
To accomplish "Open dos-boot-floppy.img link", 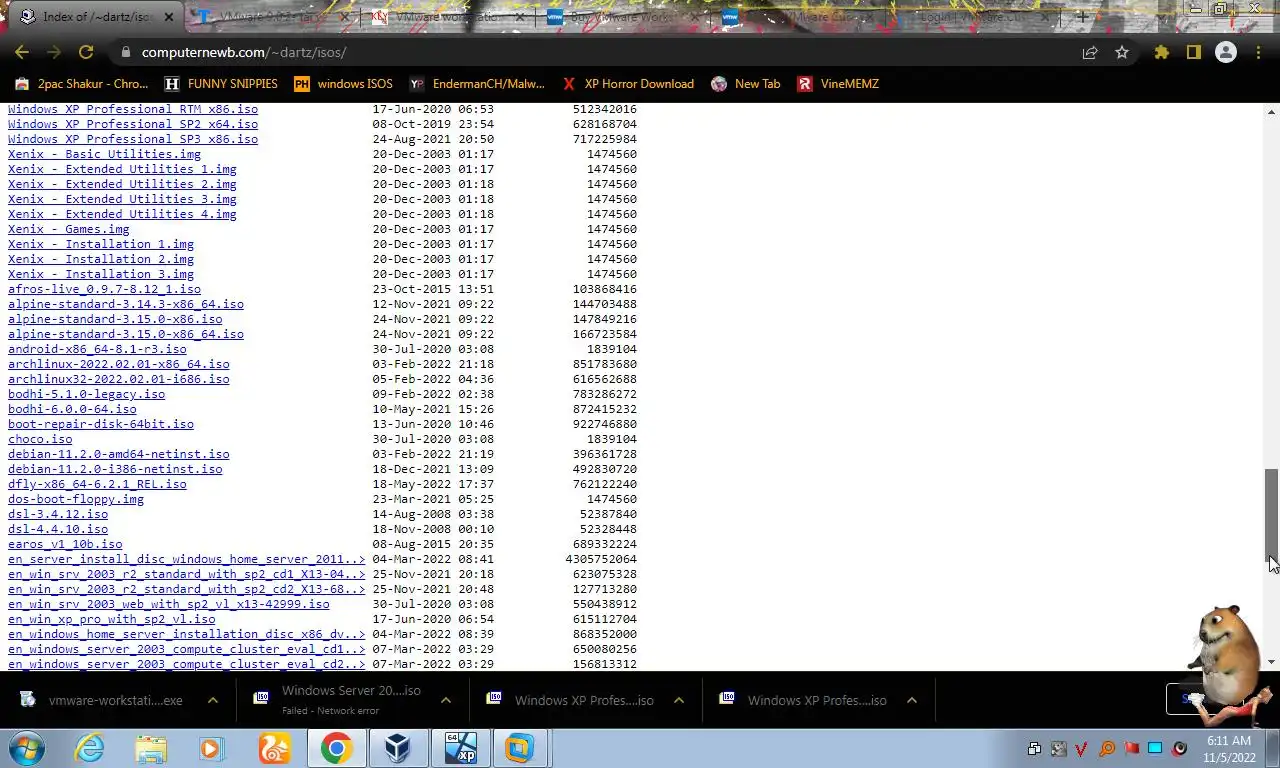I will 76,499.
